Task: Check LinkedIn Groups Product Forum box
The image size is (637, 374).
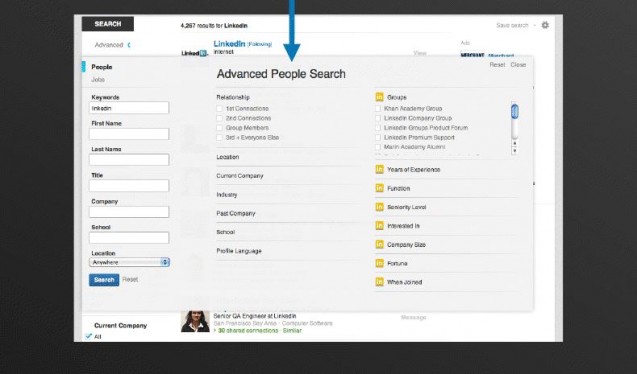Action: (378, 128)
